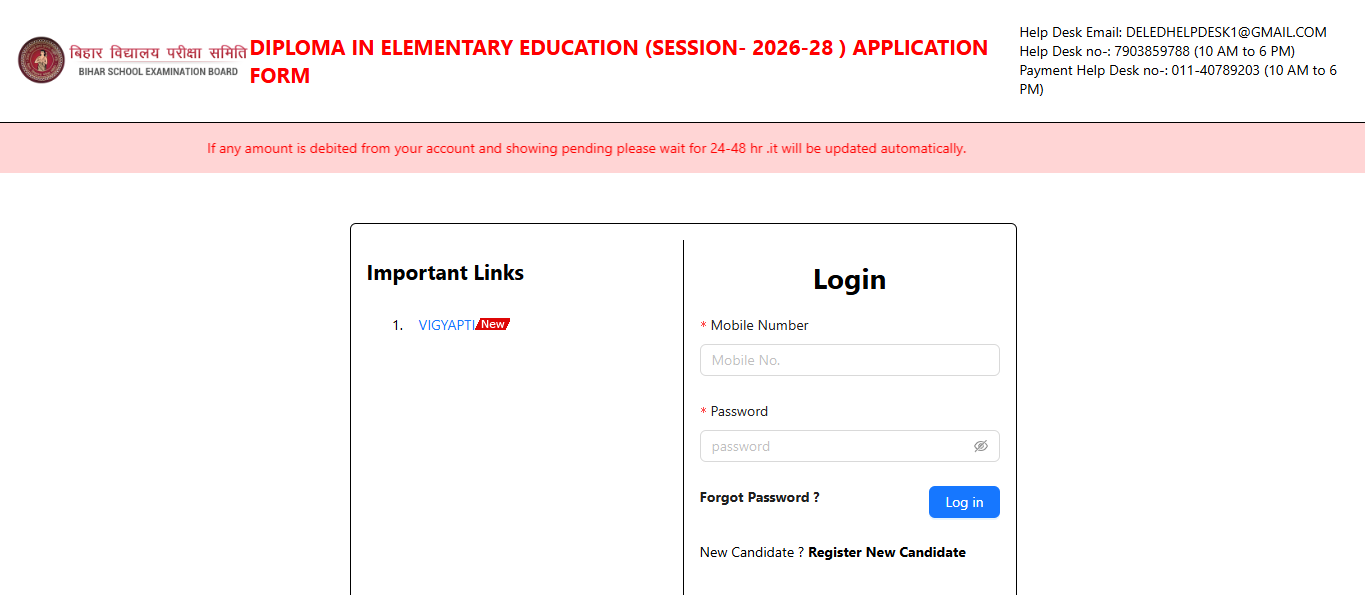Image resolution: width=1365 pixels, height=595 pixels.
Task: Click the Important Links heading
Action: pyautogui.click(x=445, y=272)
